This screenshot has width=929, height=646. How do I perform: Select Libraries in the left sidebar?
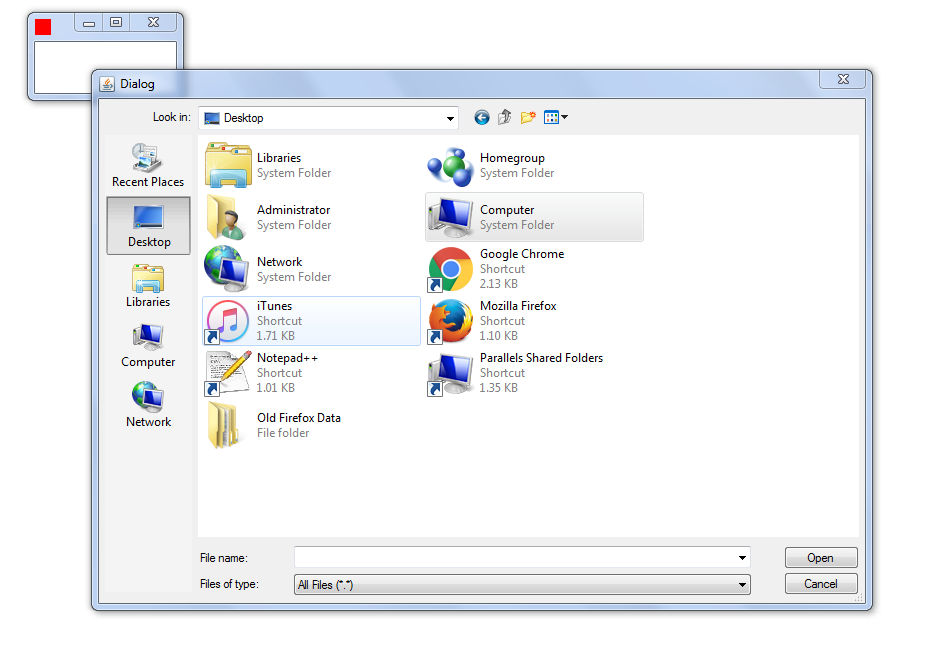(x=148, y=285)
